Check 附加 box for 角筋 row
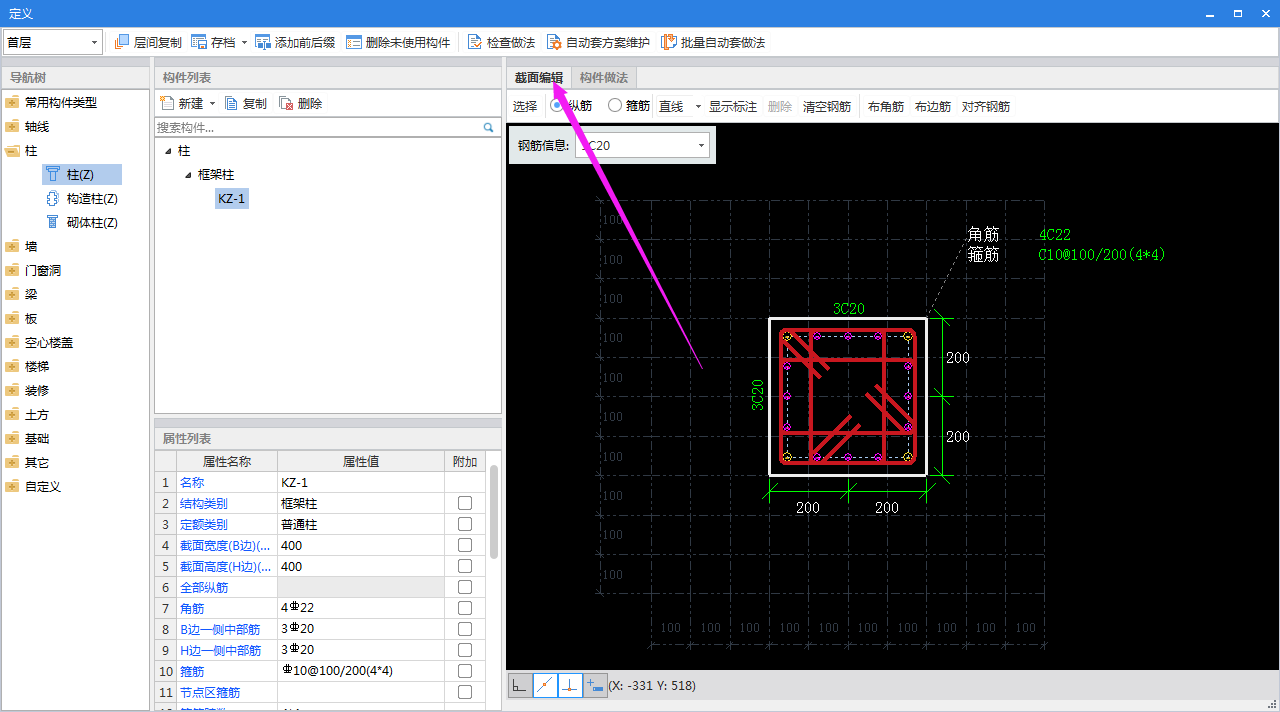This screenshot has height=712, width=1280. (x=465, y=608)
